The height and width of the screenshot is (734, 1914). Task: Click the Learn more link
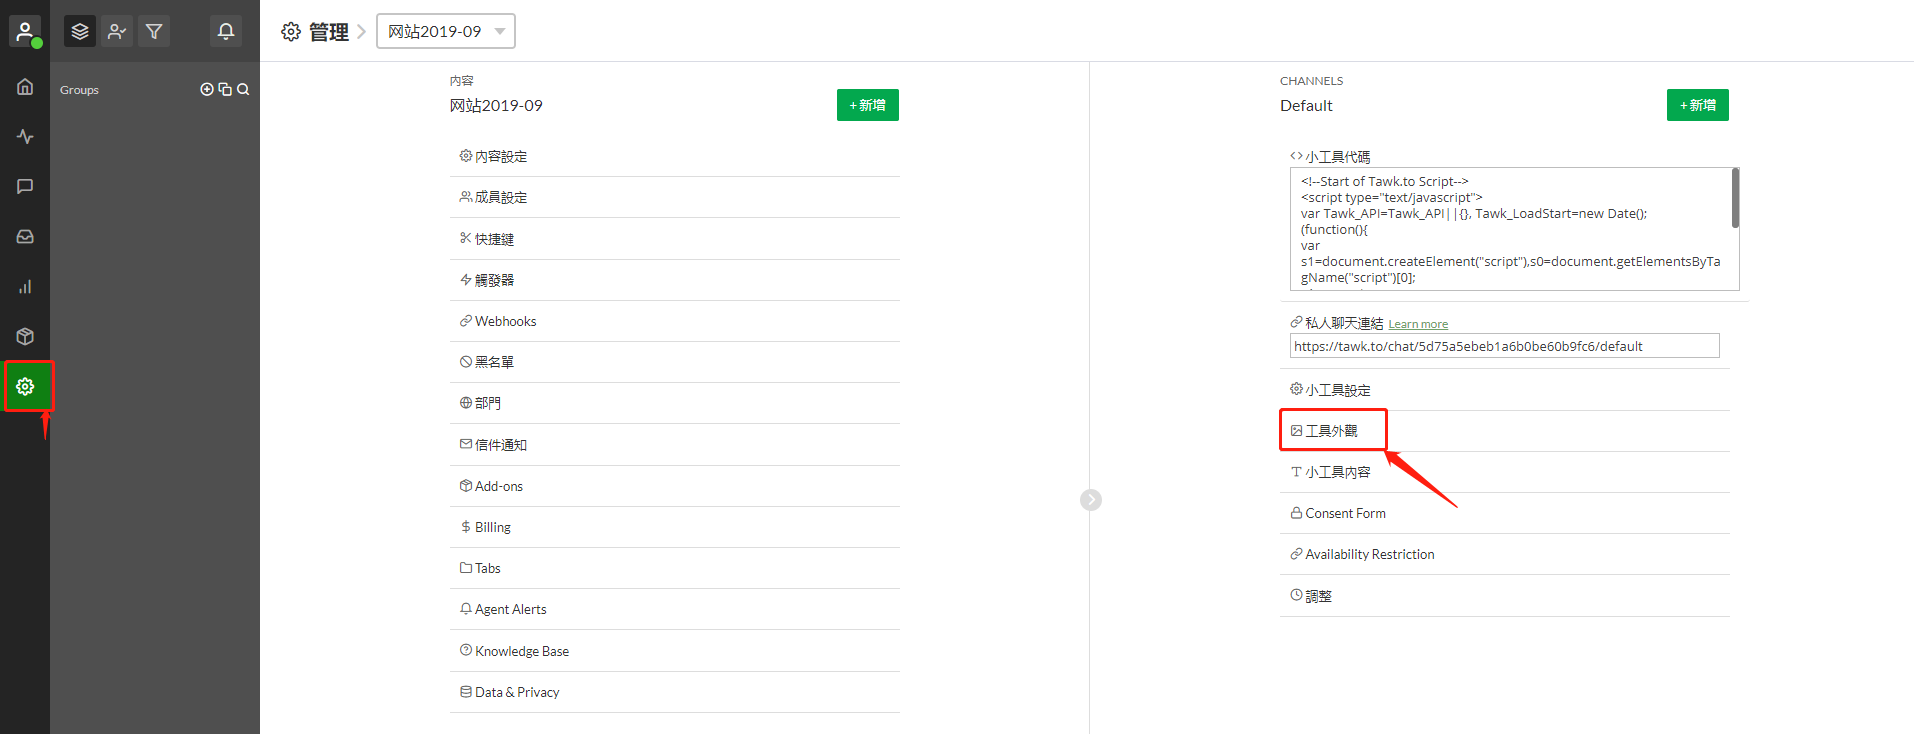1417,324
